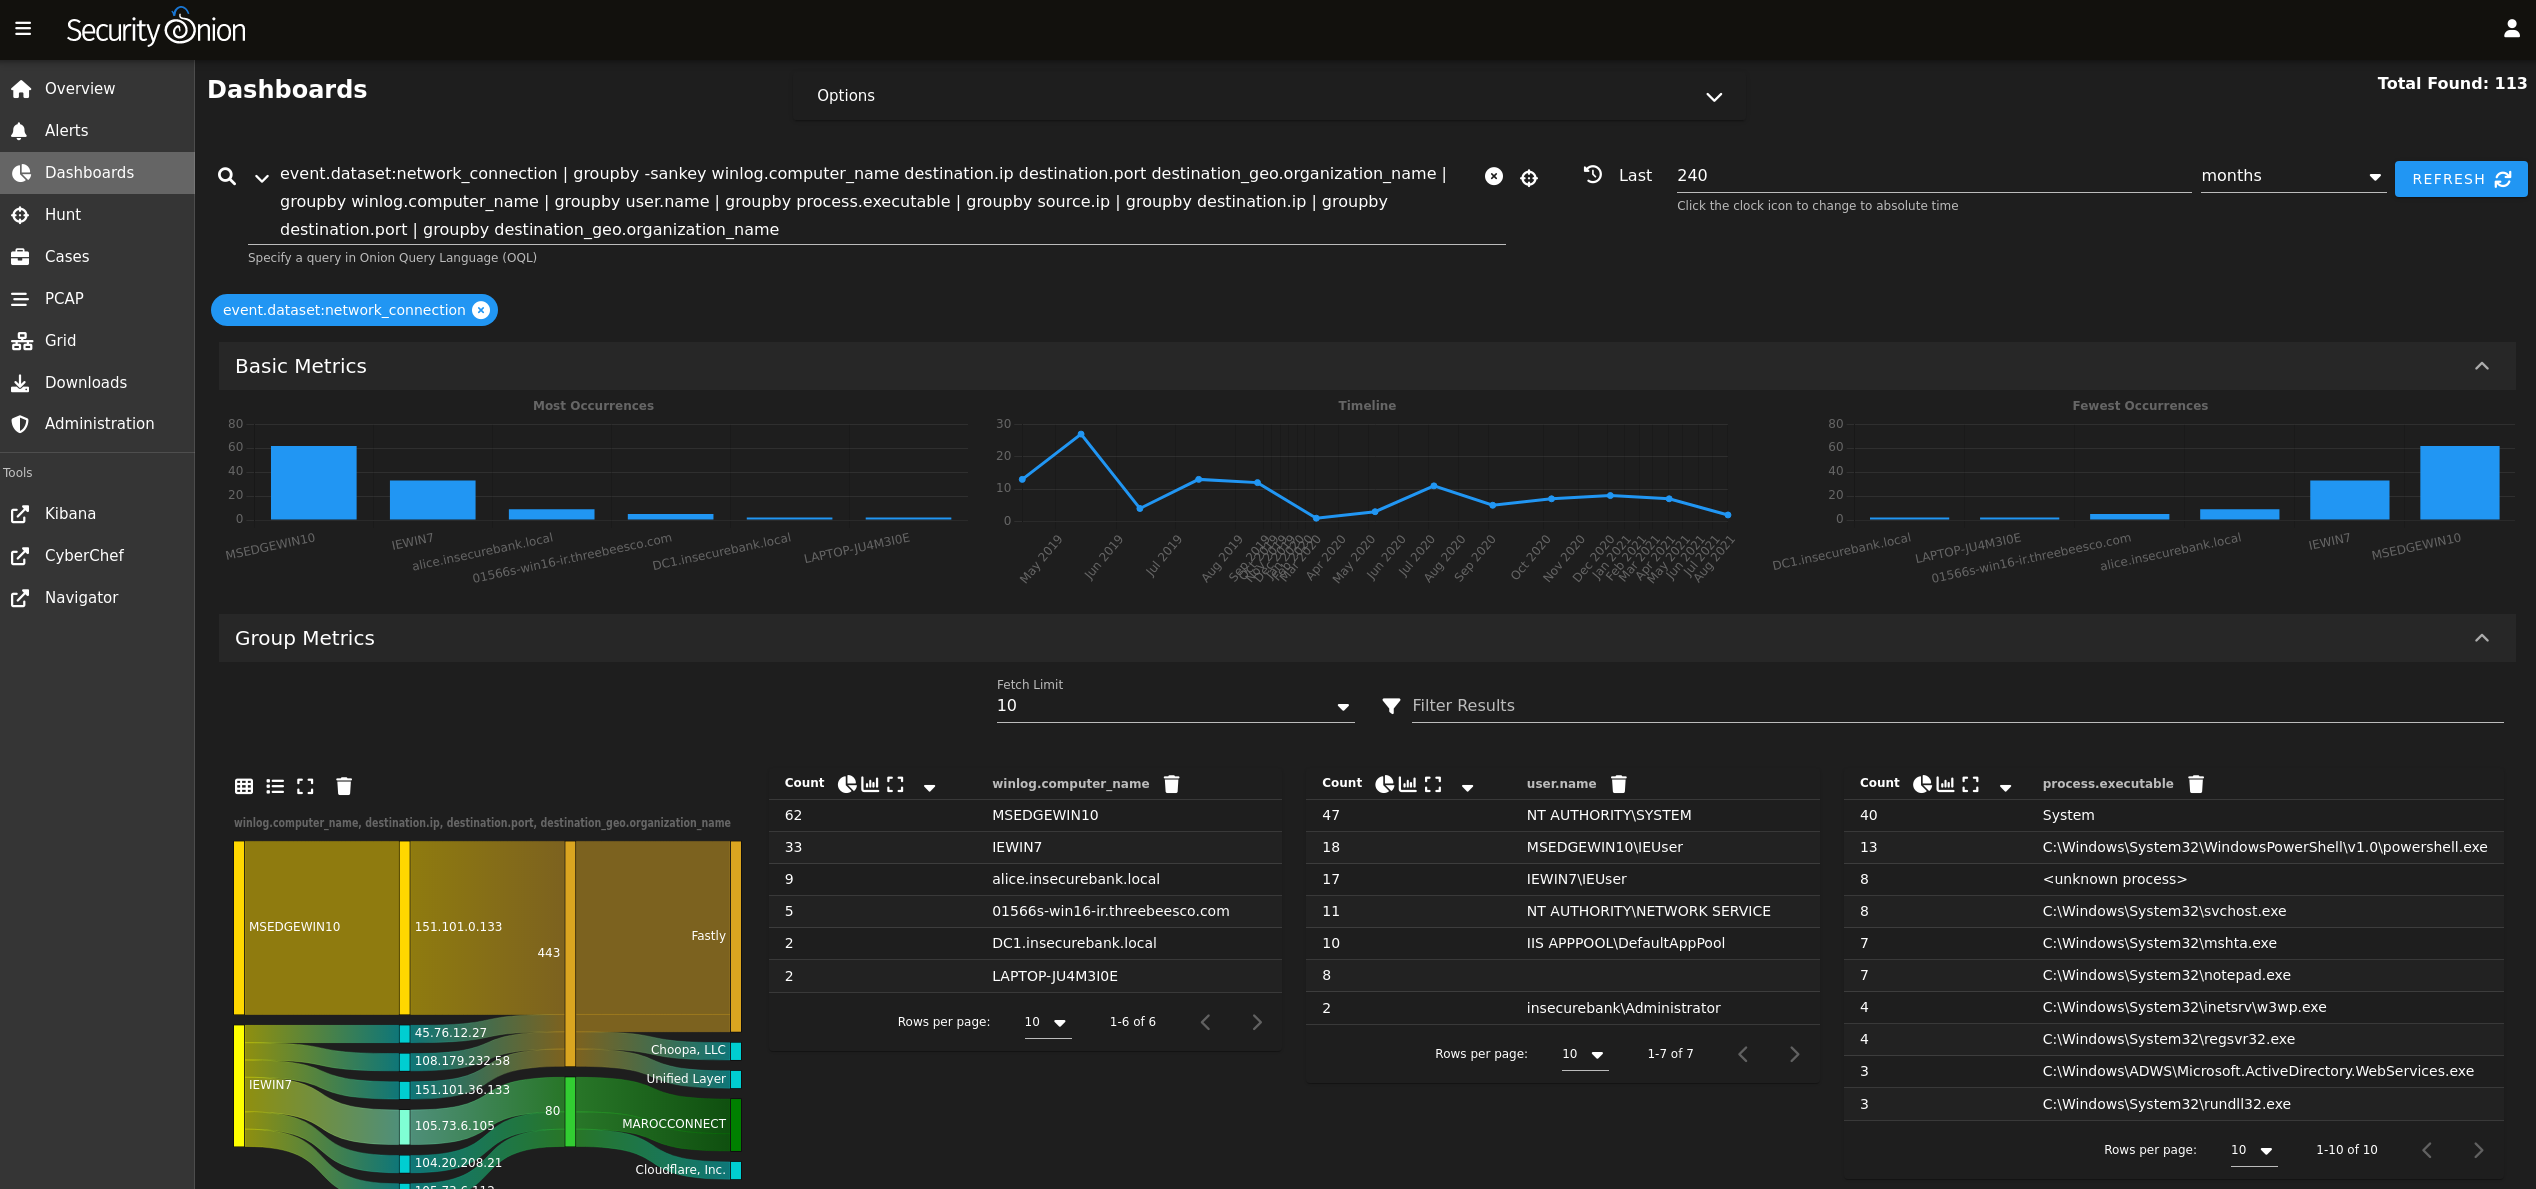Screen dimensions: 2536x1189
Task: Open the Kibana external link
Action: (x=70, y=513)
